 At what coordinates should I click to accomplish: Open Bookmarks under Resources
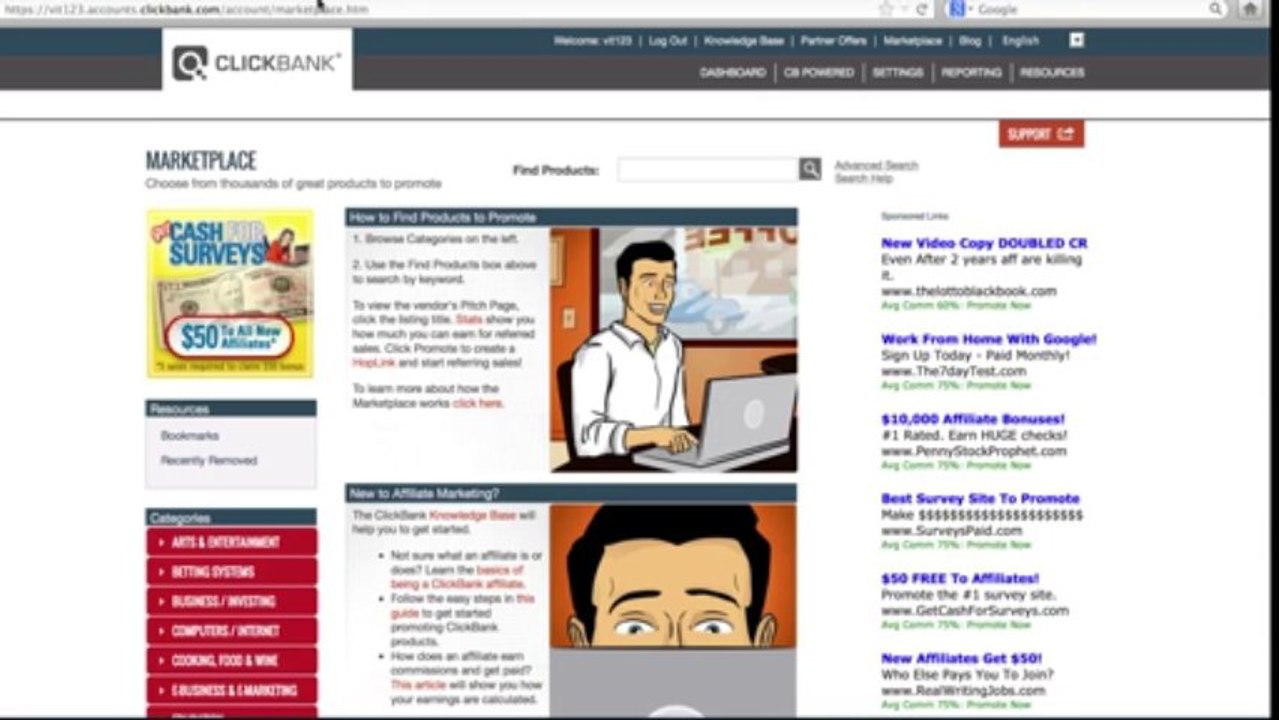190,436
